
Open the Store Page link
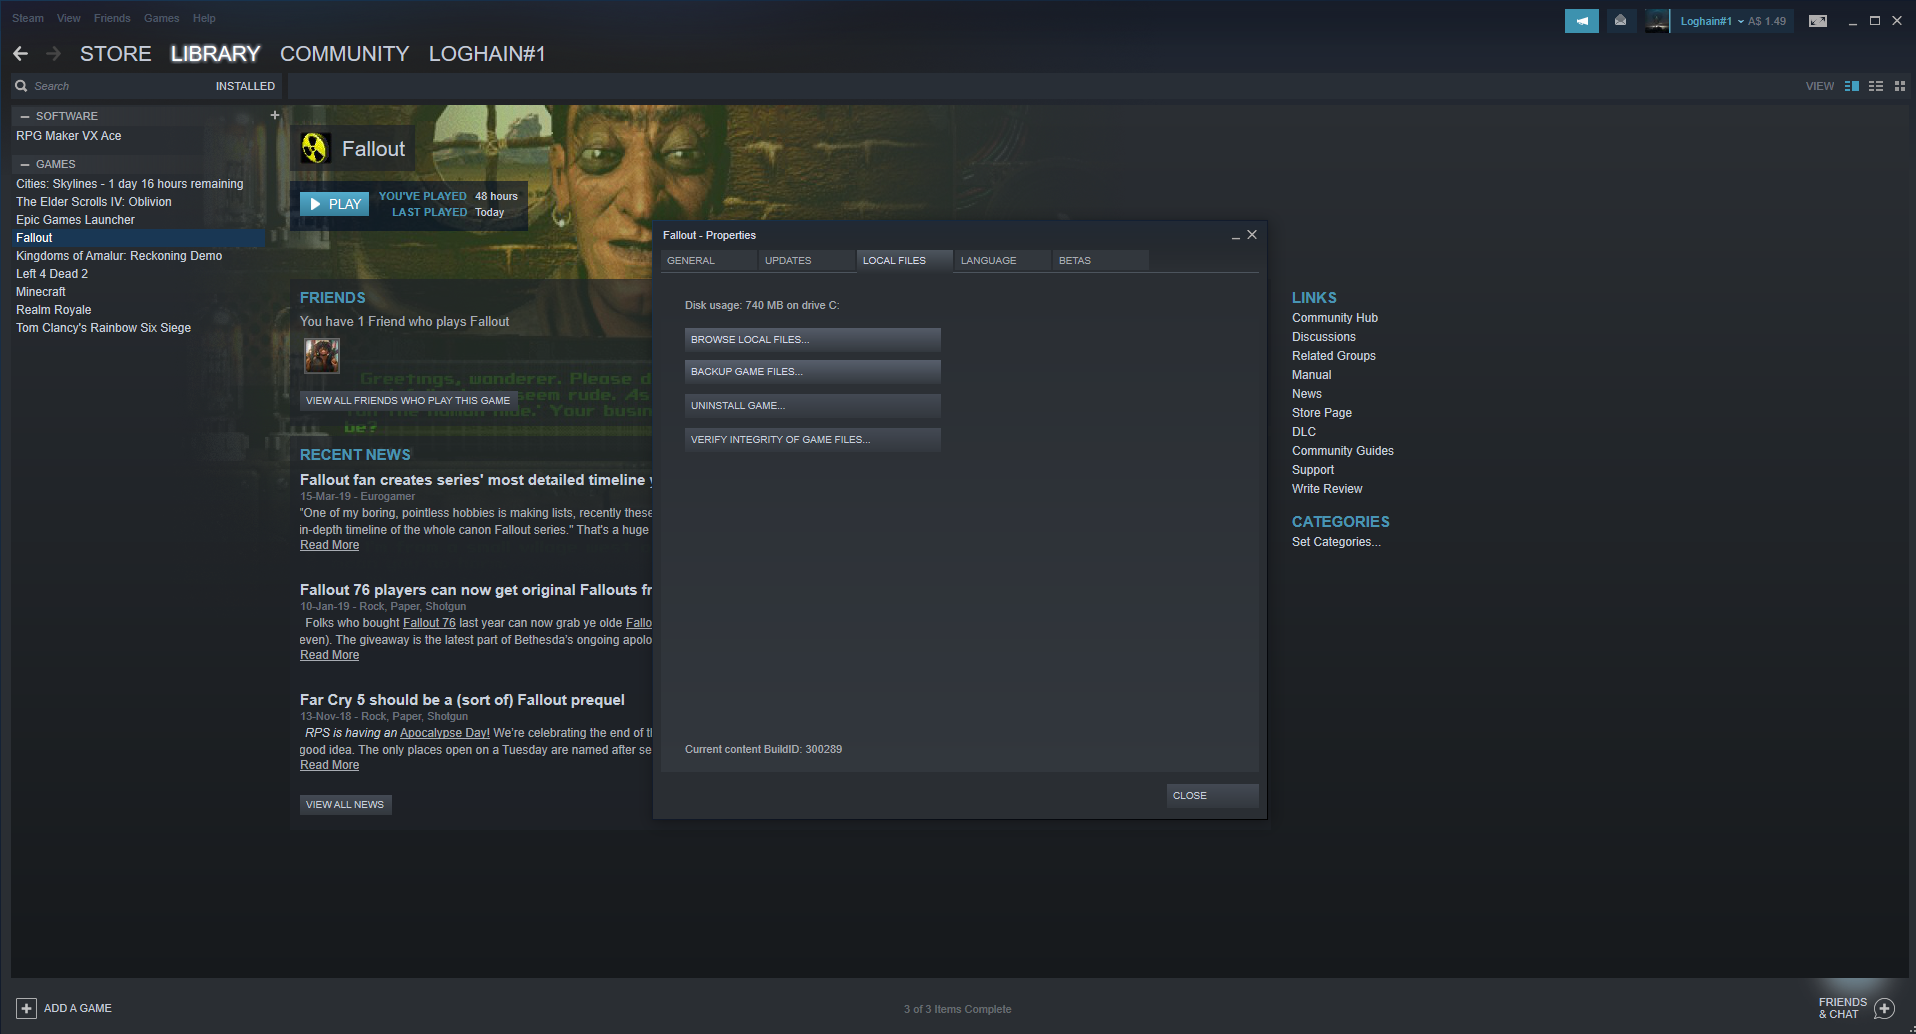click(x=1322, y=413)
